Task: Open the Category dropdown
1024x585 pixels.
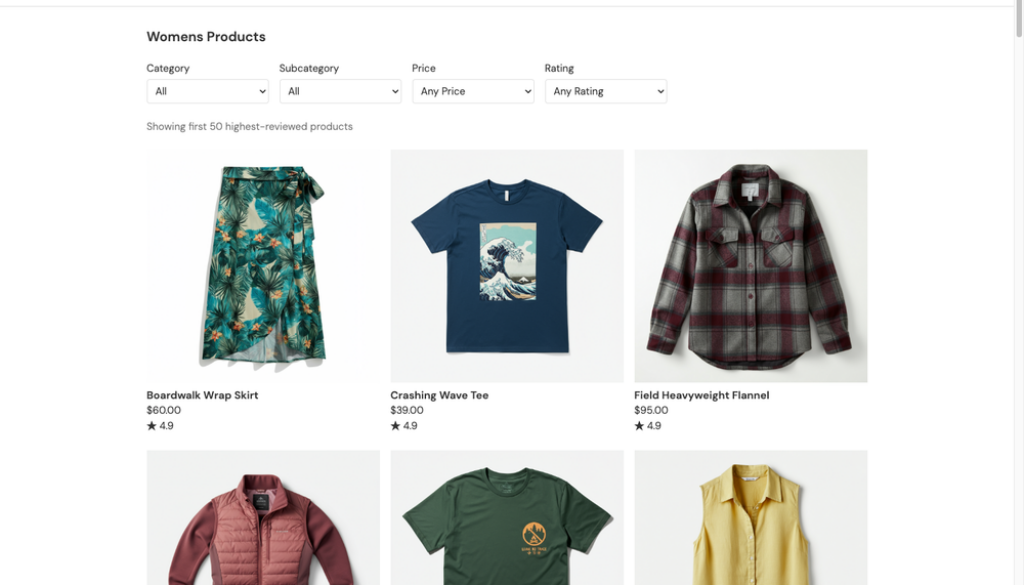Action: pos(207,91)
